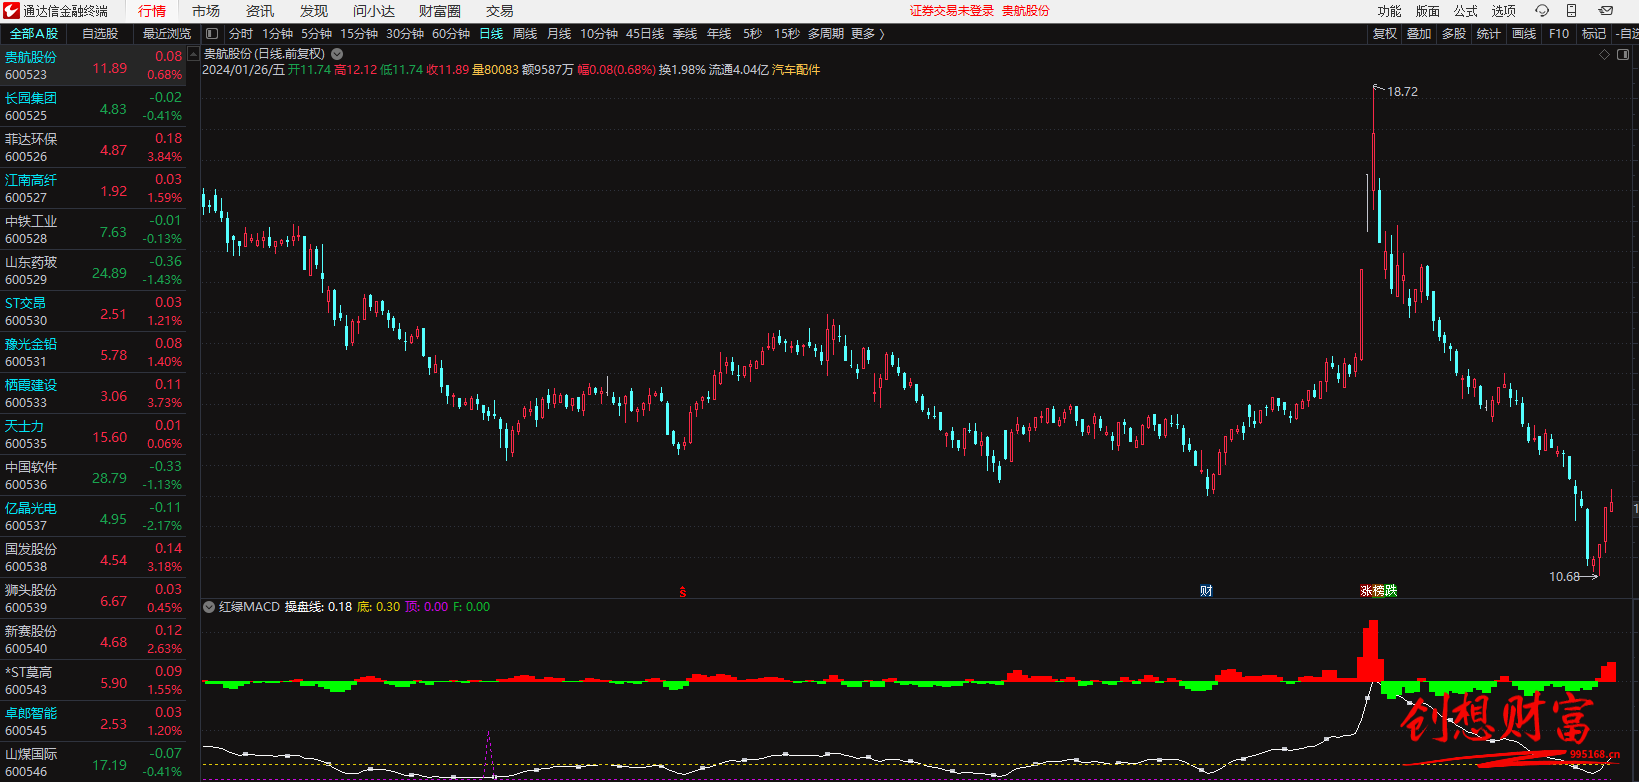Expand the 红绿MACD indicator dropdown

click(209, 607)
